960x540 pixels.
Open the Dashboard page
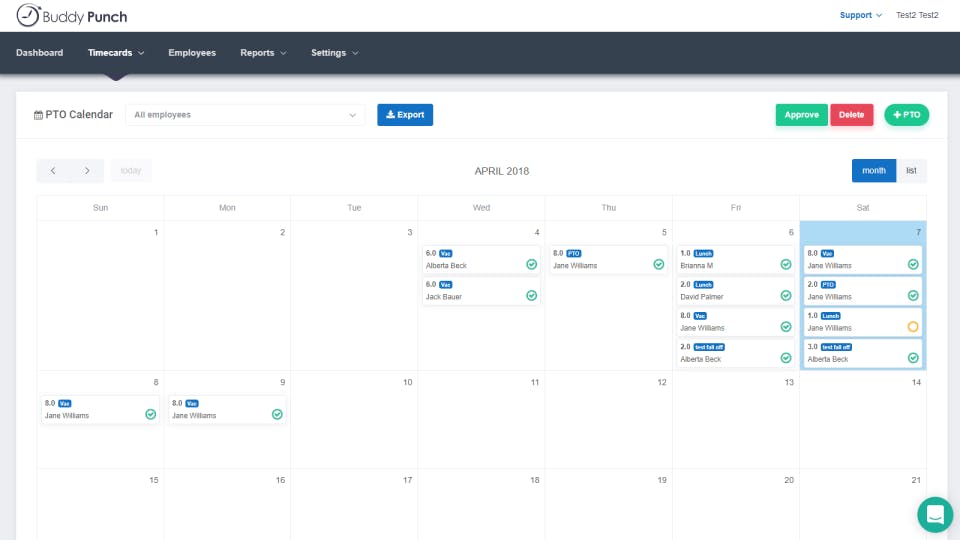[x=40, y=53]
